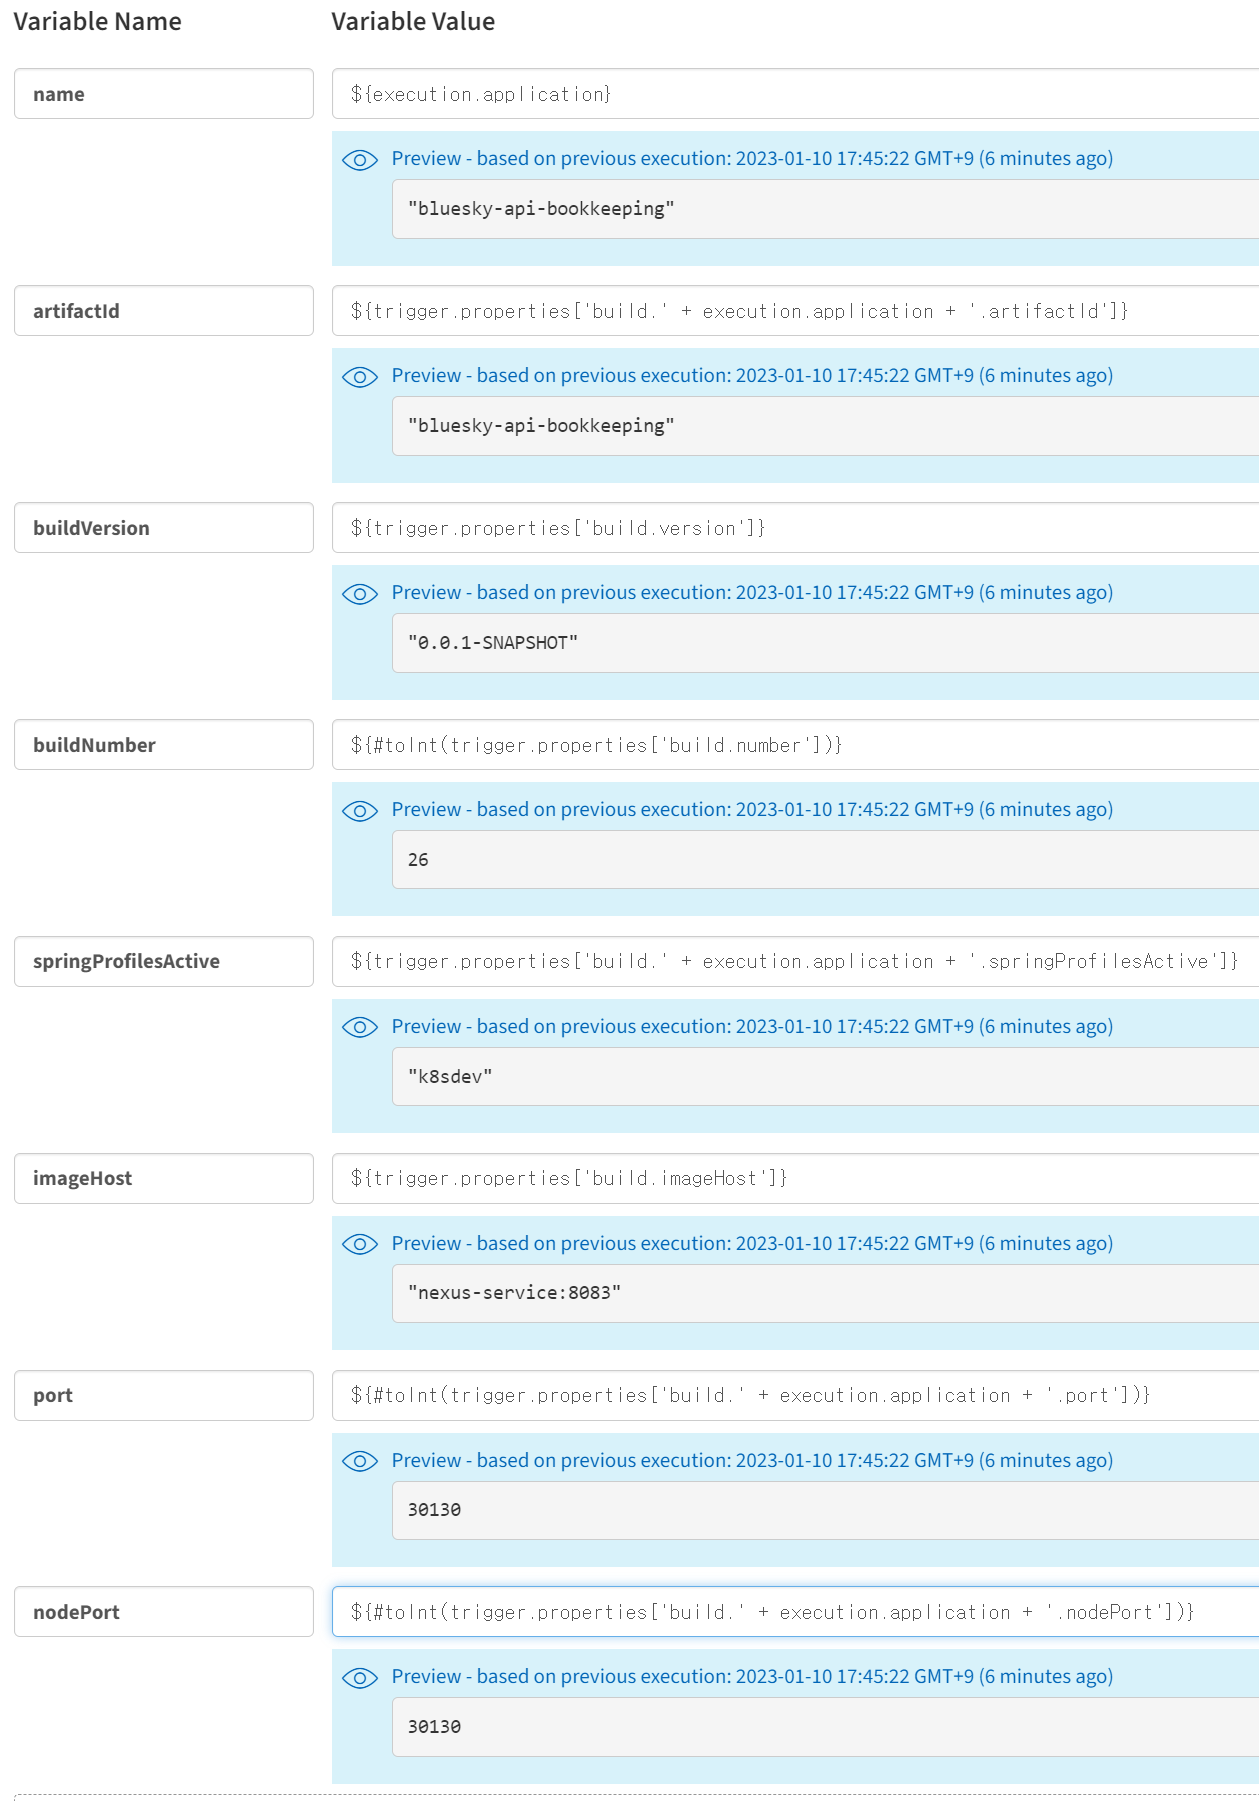Click the "k8sdev" preview value
The image size is (1259, 1801).
825,1077
